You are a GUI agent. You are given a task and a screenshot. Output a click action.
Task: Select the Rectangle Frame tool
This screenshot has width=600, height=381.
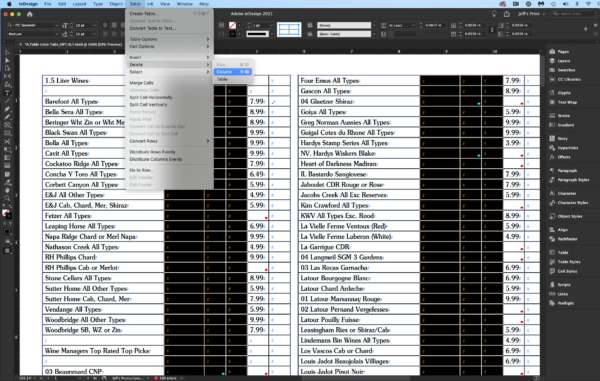click(7, 125)
